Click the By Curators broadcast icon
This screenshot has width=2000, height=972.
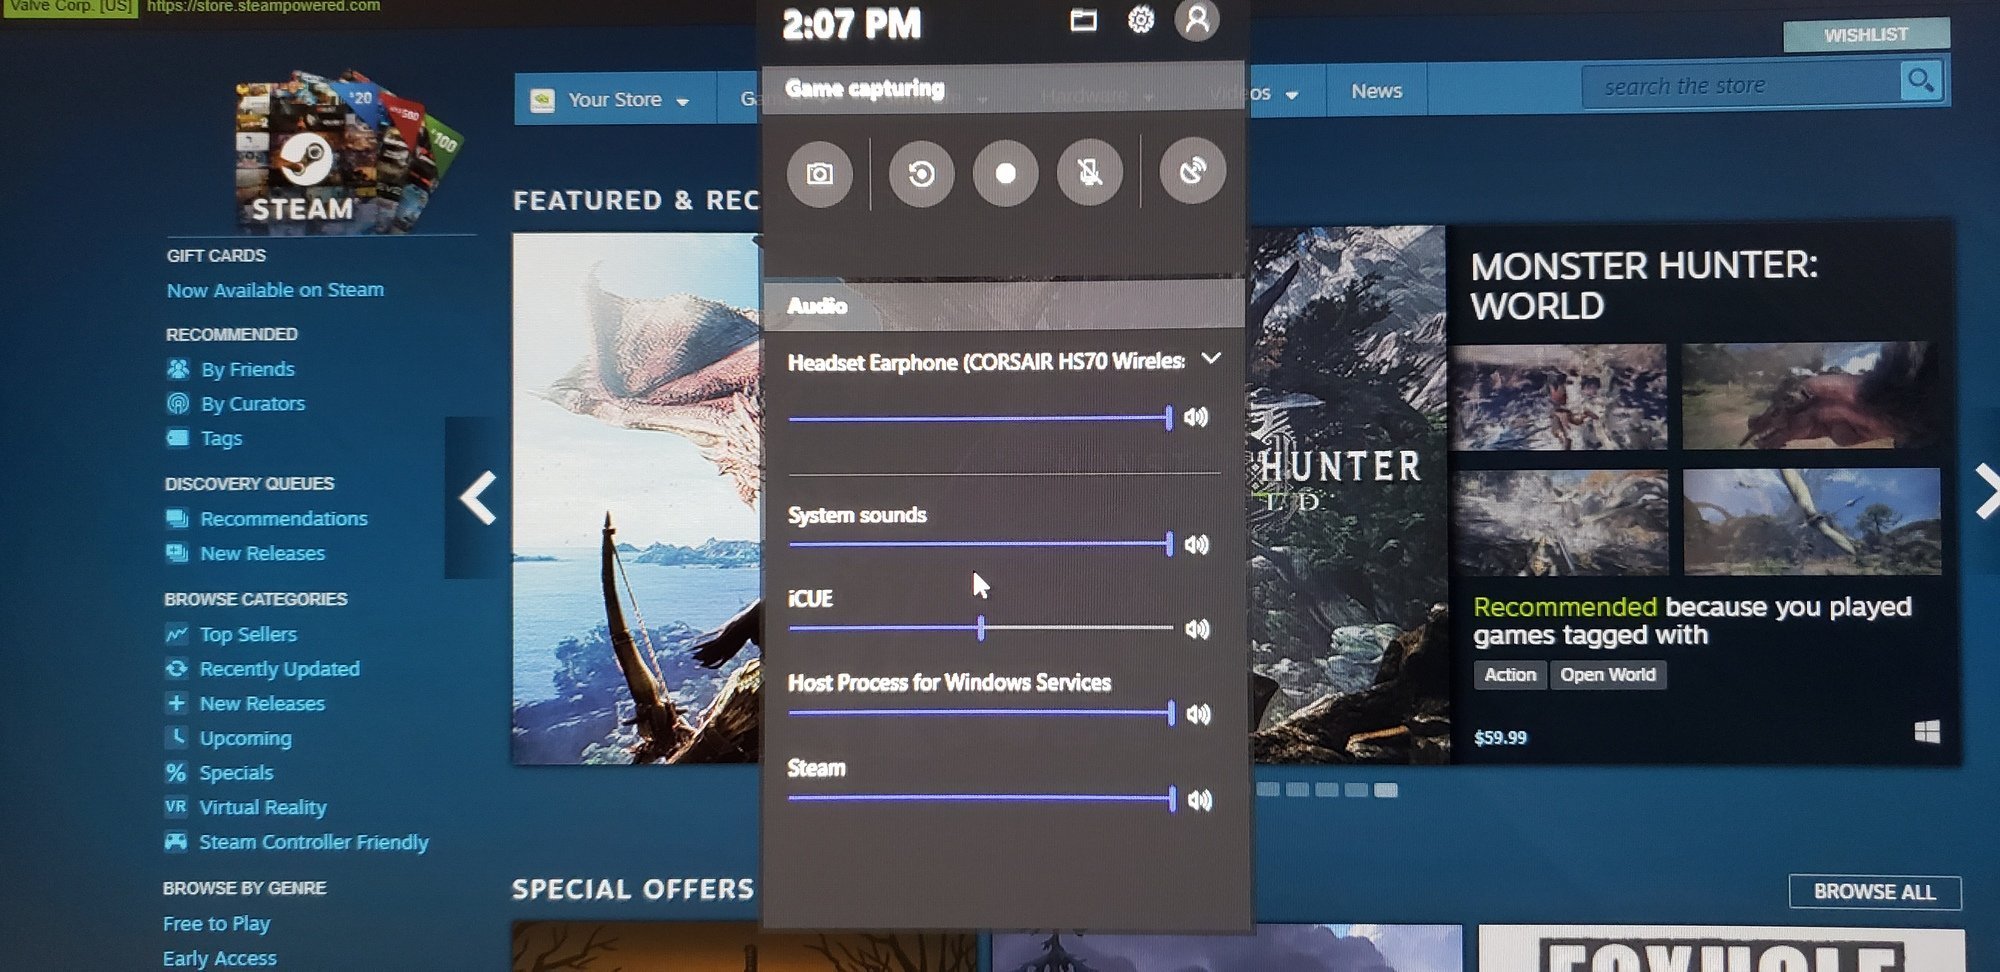178,403
